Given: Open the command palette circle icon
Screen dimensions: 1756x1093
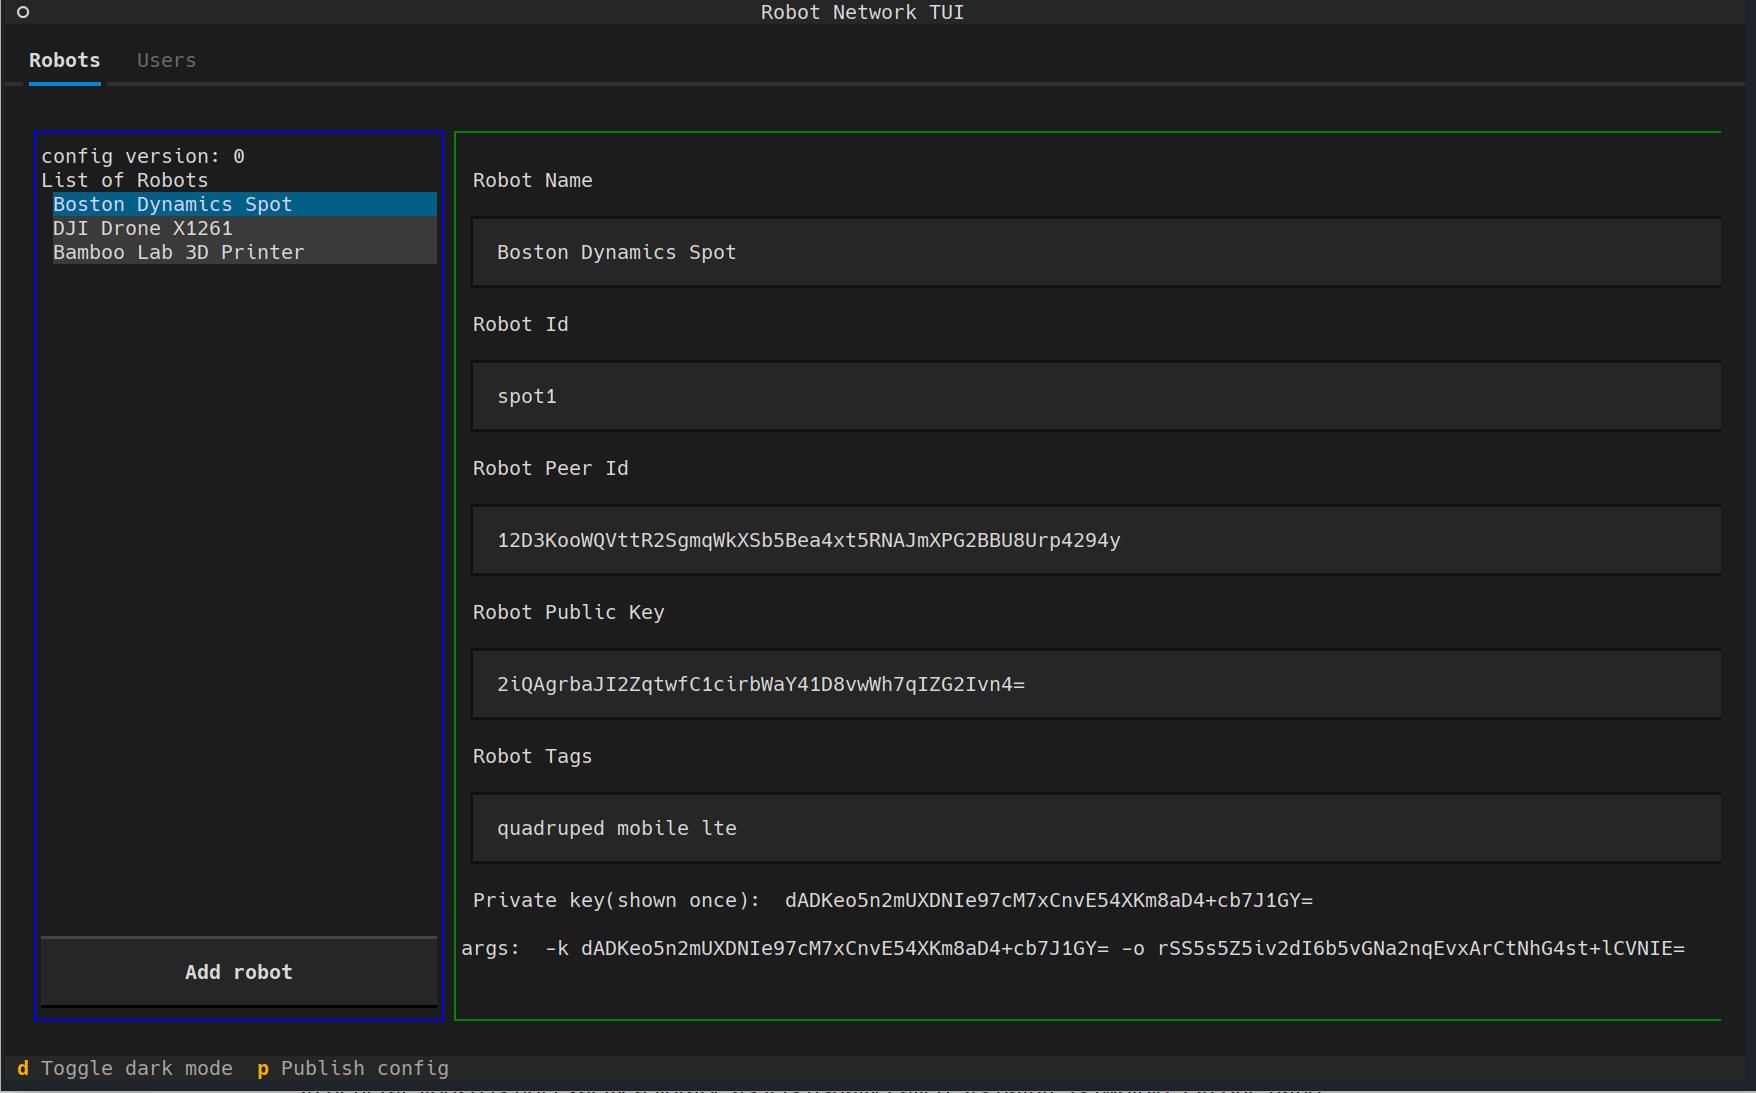Looking at the screenshot, I should click(x=23, y=12).
